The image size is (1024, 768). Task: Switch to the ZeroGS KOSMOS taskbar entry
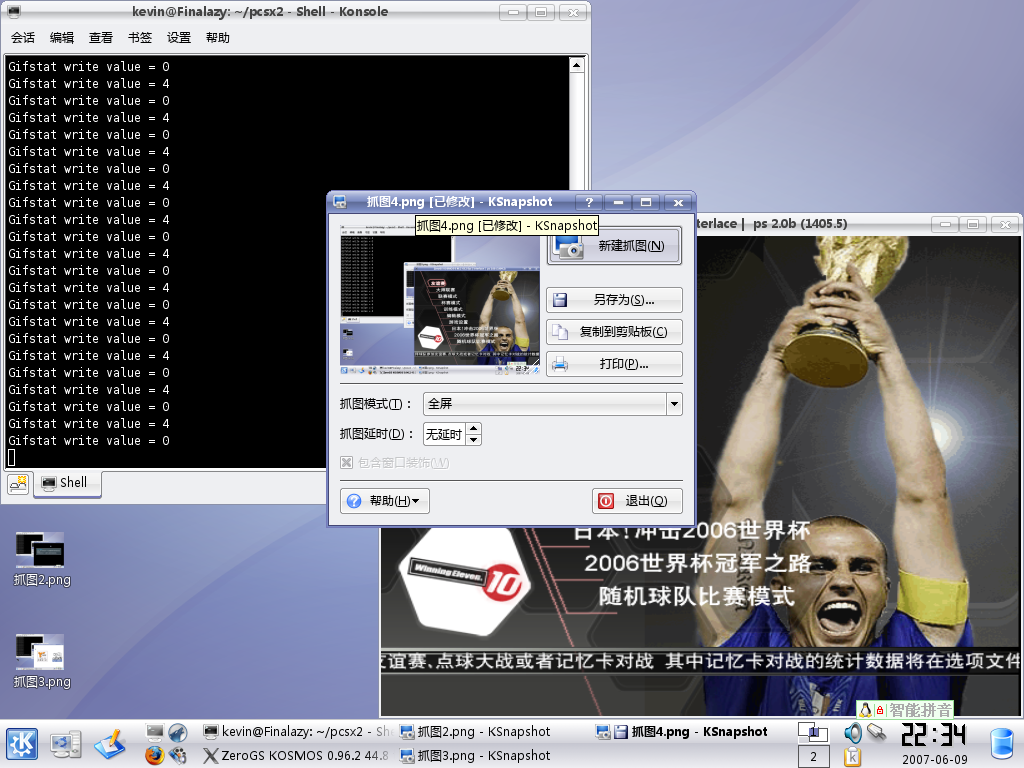point(296,756)
